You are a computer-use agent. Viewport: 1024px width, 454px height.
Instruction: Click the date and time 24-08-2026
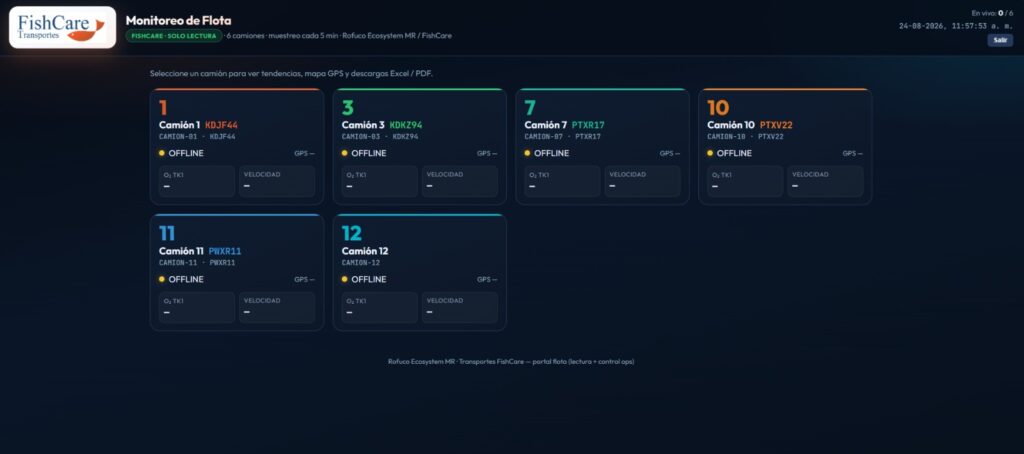coord(957,26)
